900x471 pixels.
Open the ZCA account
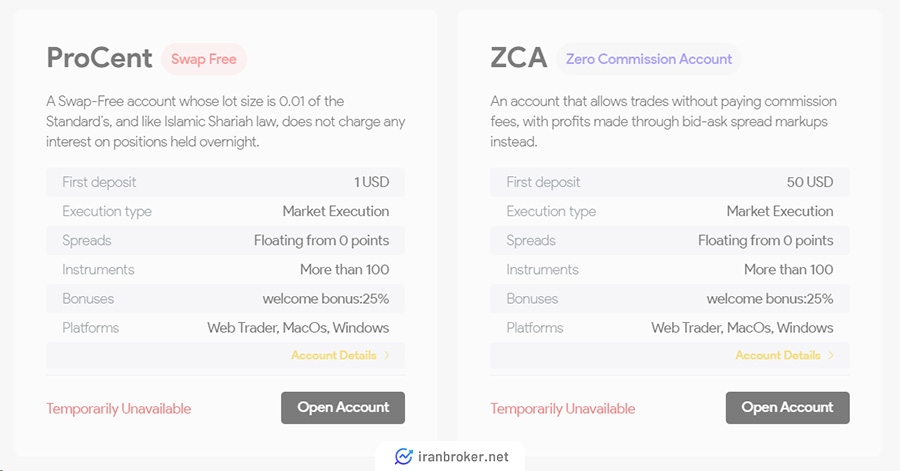point(788,408)
